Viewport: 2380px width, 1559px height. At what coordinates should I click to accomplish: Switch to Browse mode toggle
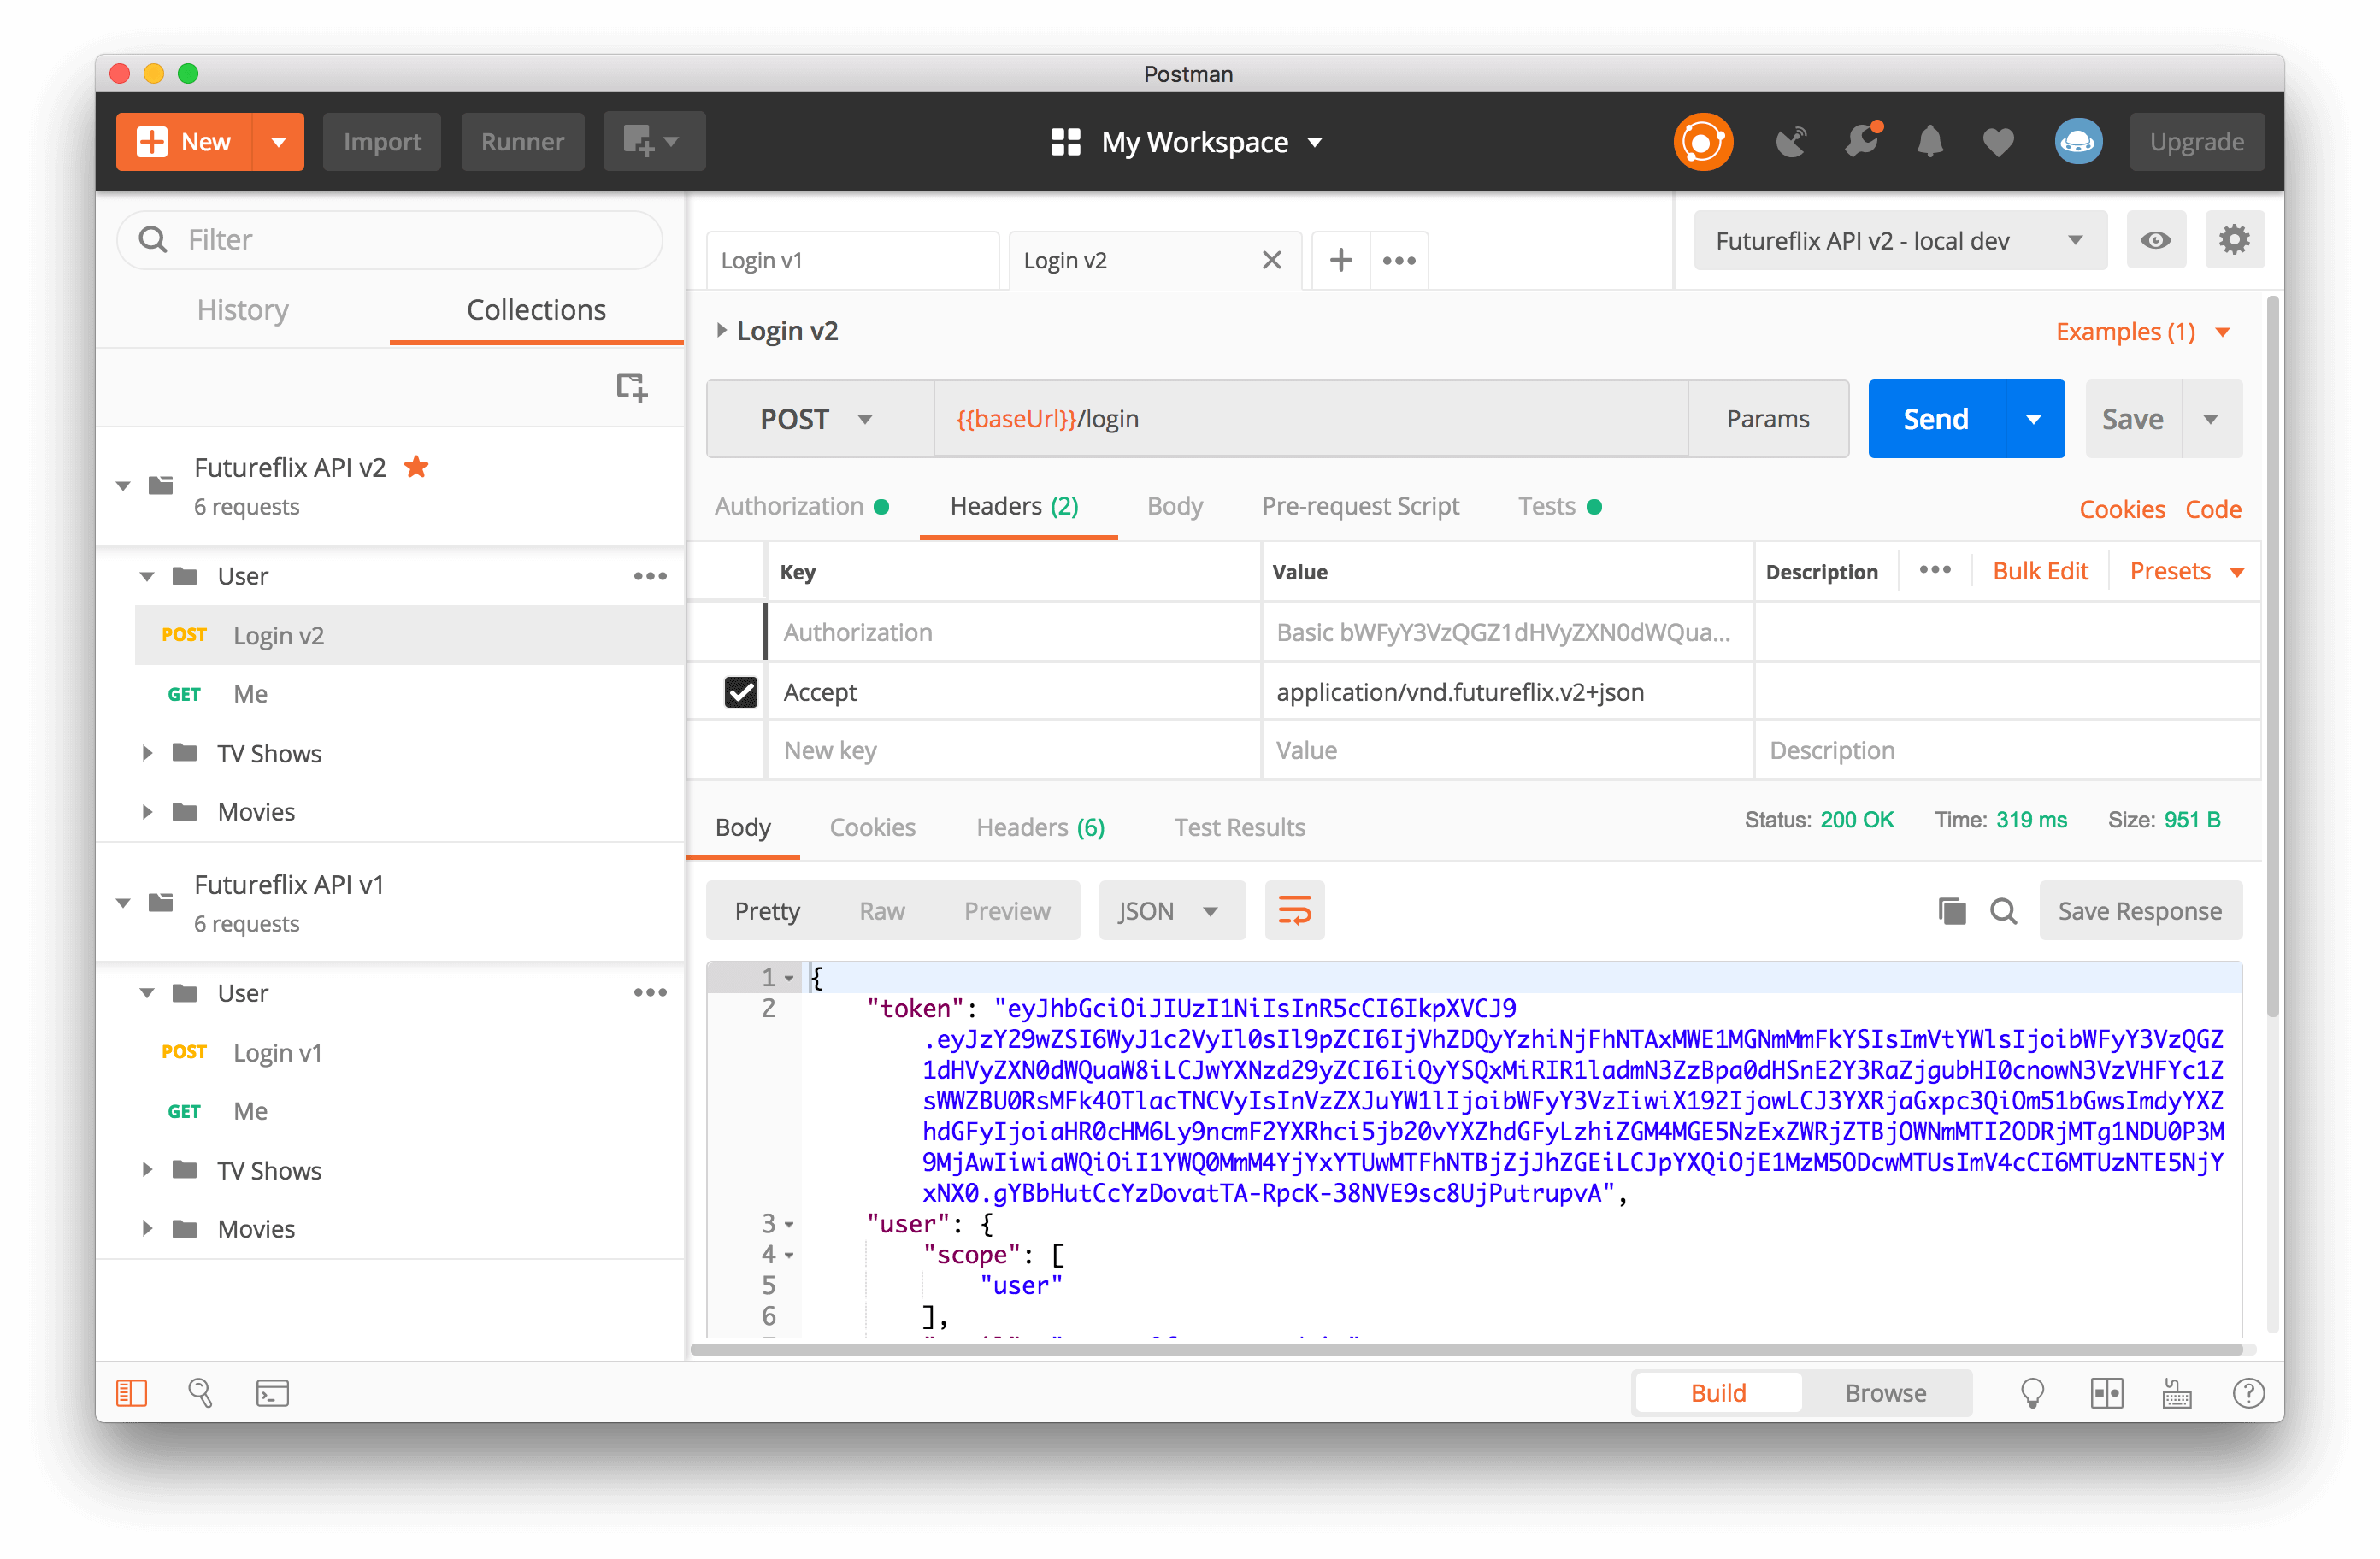pyautogui.click(x=1884, y=1393)
